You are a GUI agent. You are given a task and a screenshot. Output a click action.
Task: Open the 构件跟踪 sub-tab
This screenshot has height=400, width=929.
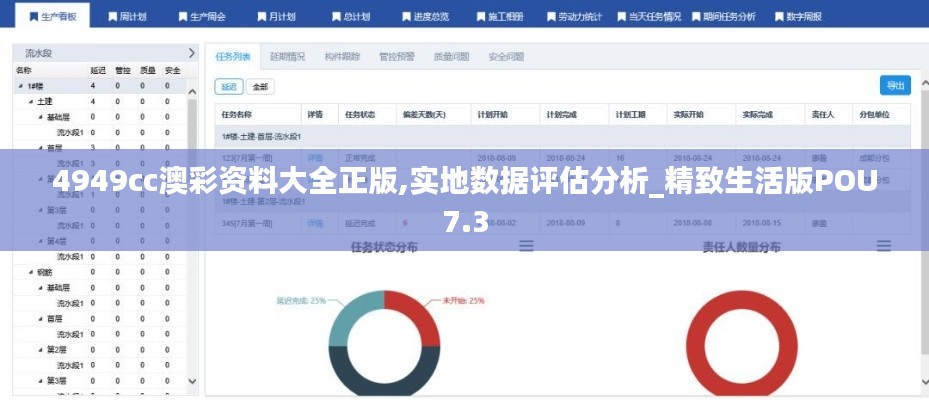(342, 57)
